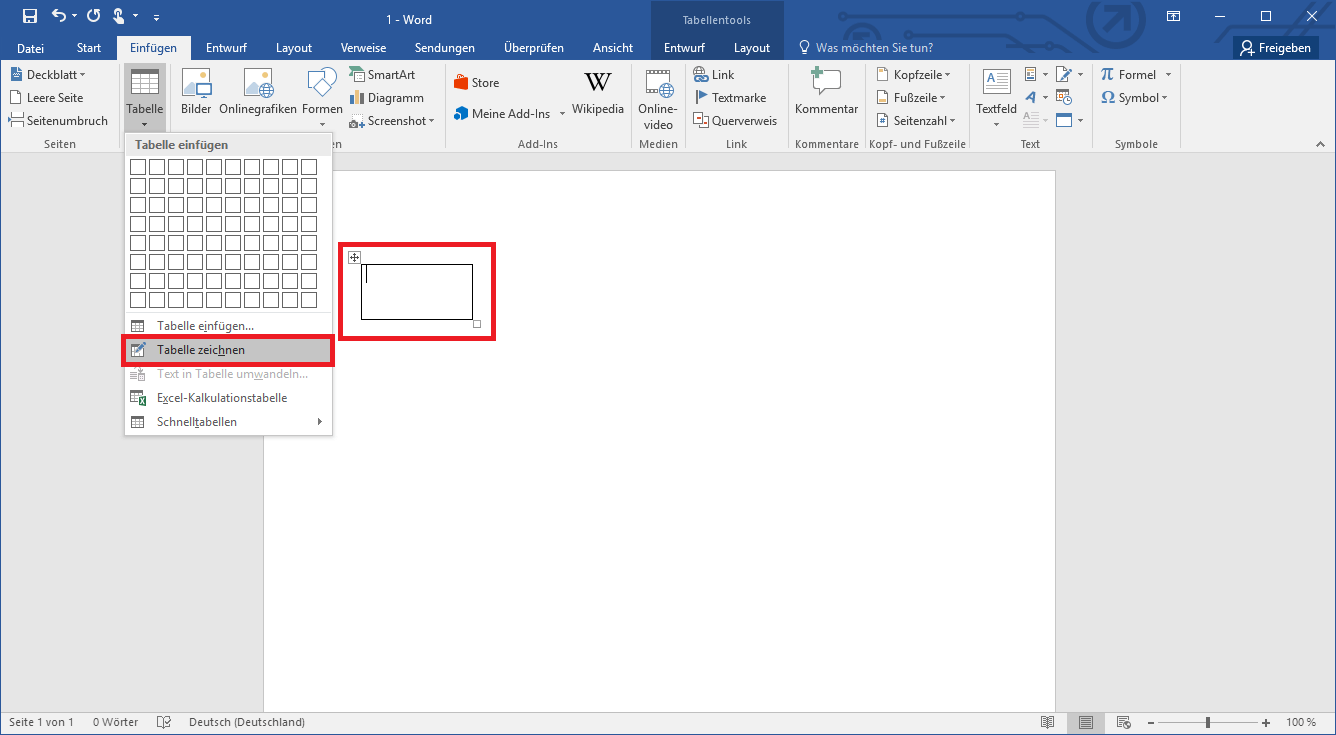Image resolution: width=1336 pixels, height=735 pixels.
Task: Insert date and time icon
Action: pyautogui.click(x=1064, y=98)
